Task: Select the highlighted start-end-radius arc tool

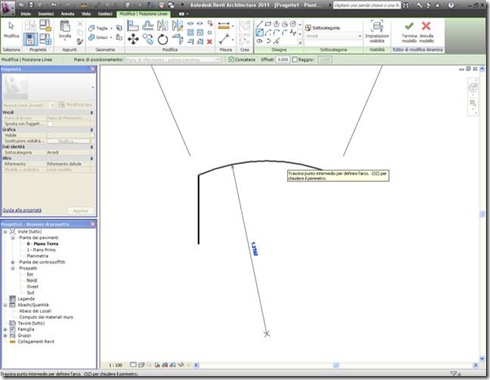Action: pos(260,33)
